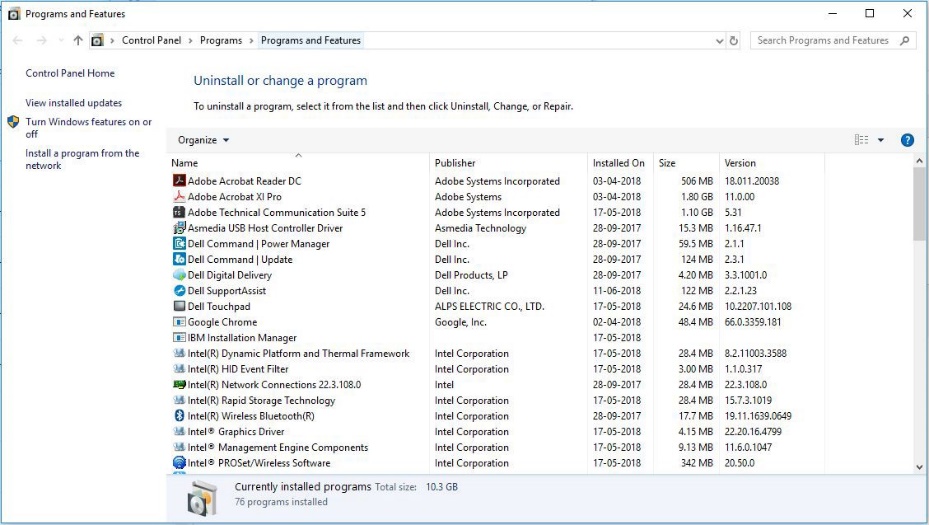Click the Intel Network Connections icon
This screenshot has width=929, height=525.
[x=179, y=385]
